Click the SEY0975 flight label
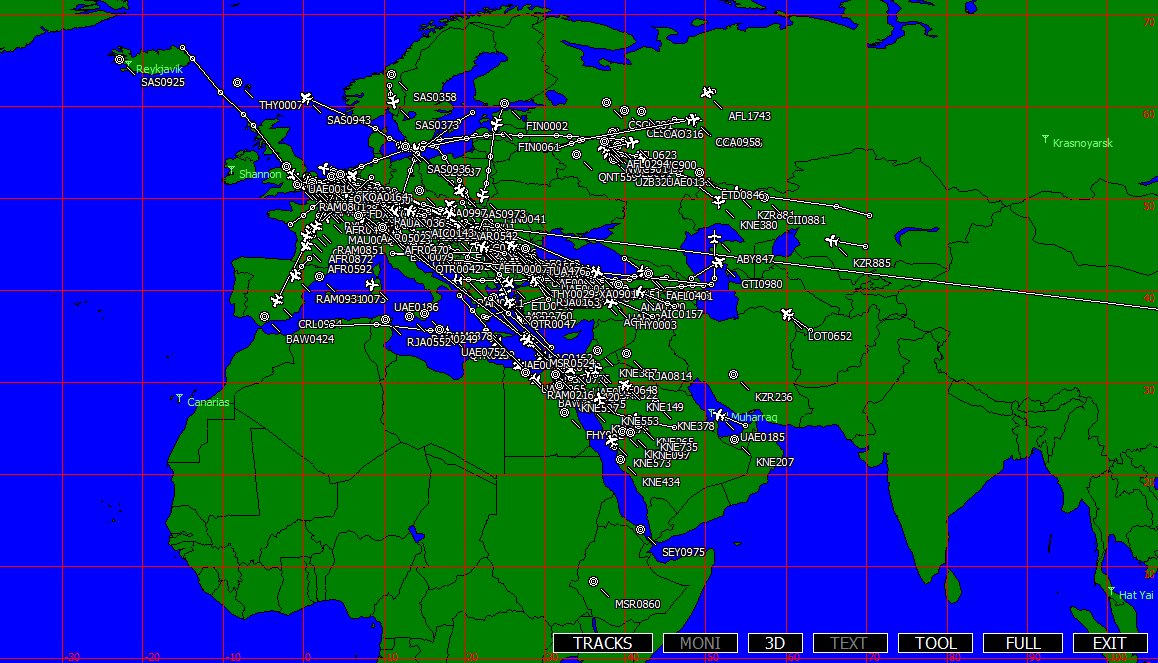Image resolution: width=1158 pixels, height=663 pixels. coord(683,552)
